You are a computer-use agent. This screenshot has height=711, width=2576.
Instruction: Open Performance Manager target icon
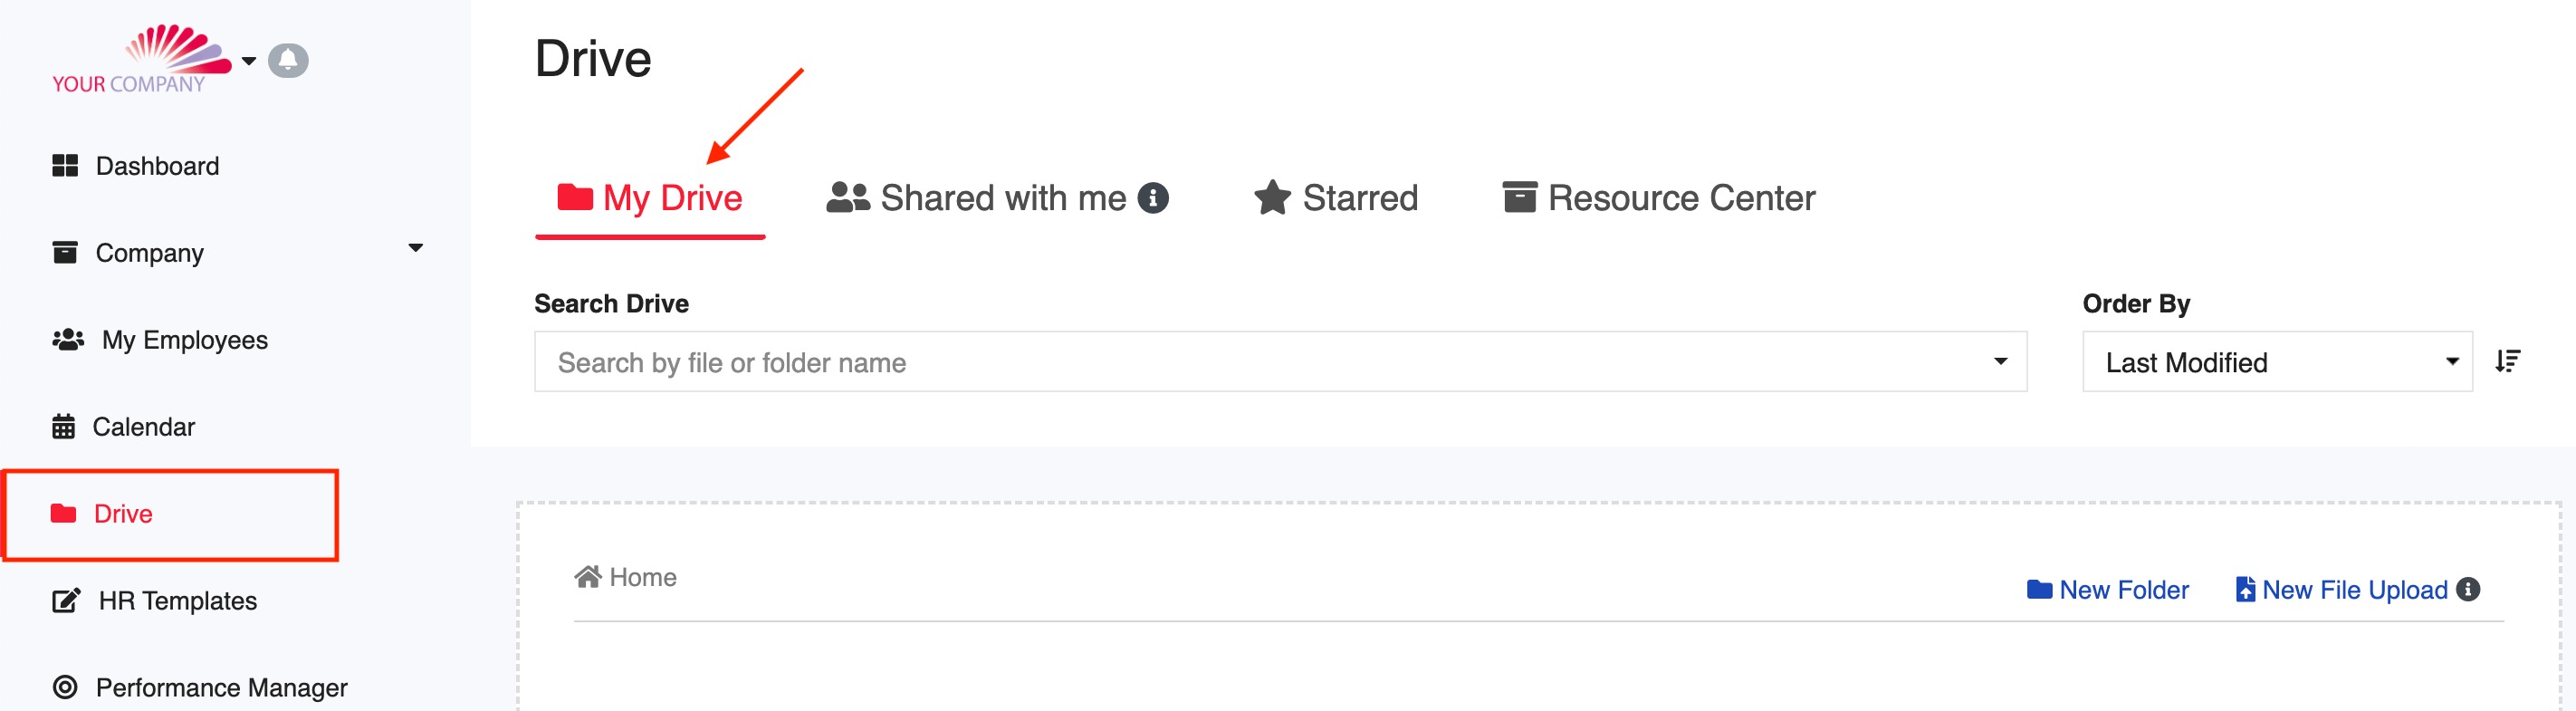click(65, 688)
